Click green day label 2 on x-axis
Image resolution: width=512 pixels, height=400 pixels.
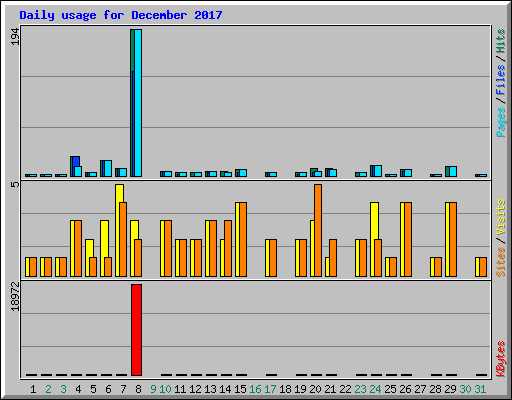(x=48, y=389)
